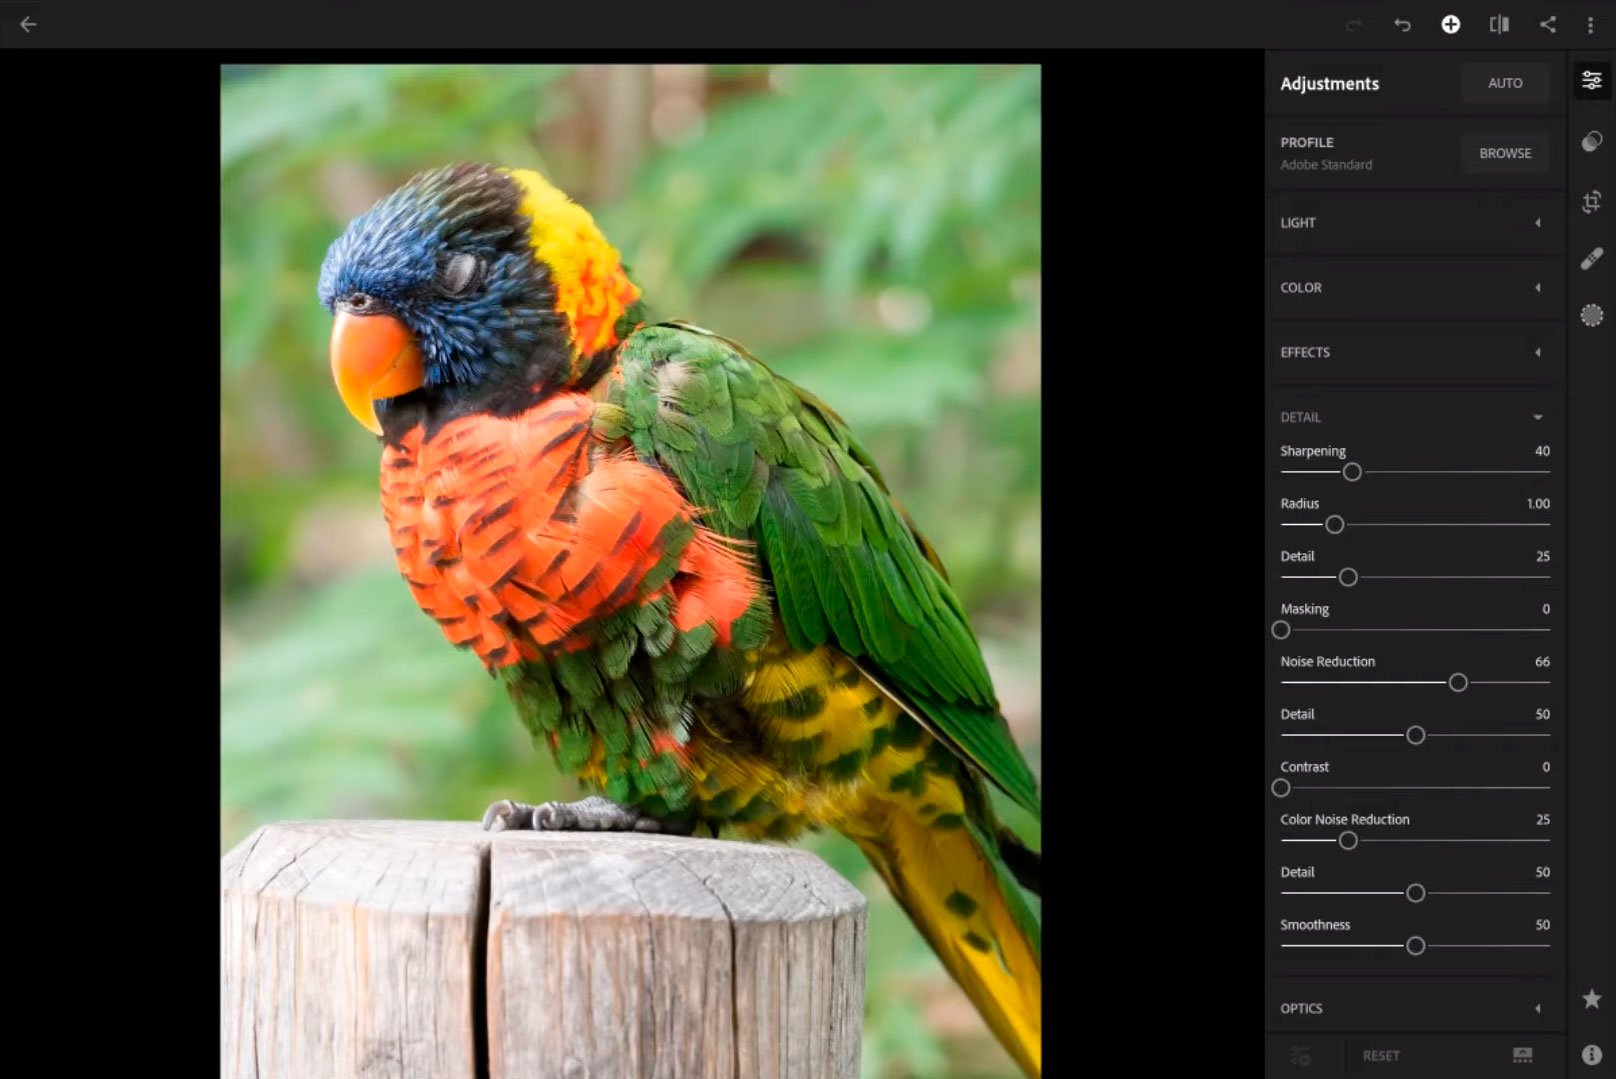Click the parrot photo preview

630,571
